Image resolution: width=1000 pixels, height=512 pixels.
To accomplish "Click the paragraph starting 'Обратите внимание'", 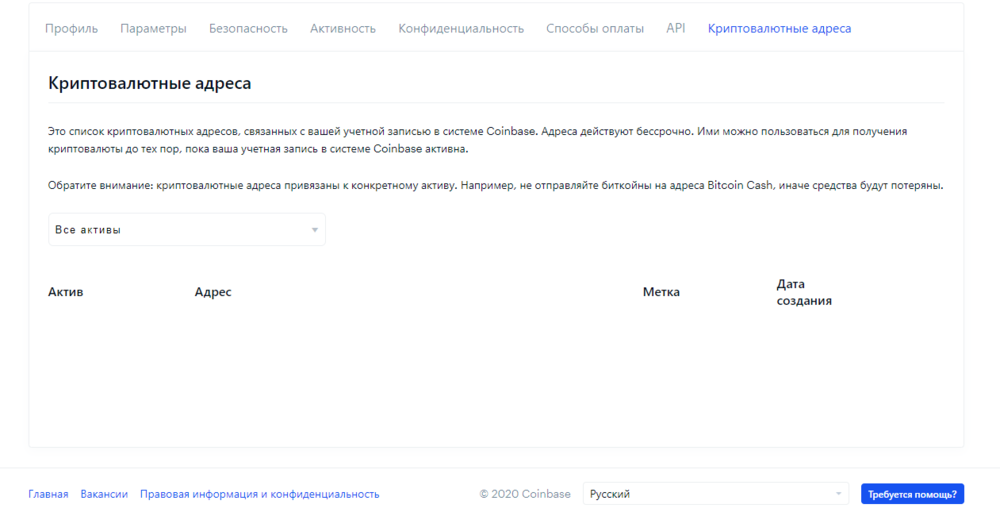I will [496, 186].
